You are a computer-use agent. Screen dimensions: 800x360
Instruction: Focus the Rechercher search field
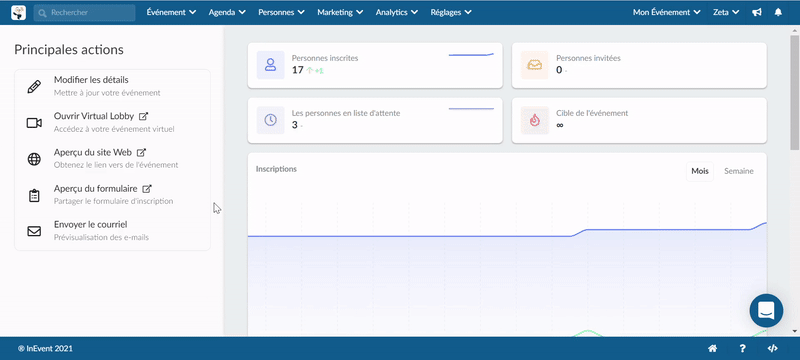[85, 13]
